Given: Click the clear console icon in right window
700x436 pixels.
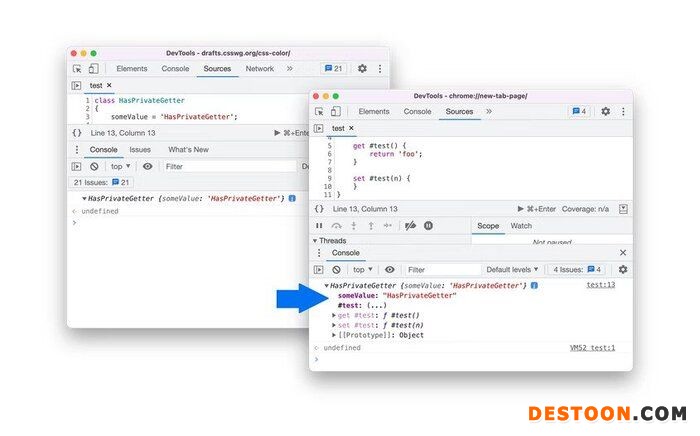Looking at the screenshot, I should (337, 269).
